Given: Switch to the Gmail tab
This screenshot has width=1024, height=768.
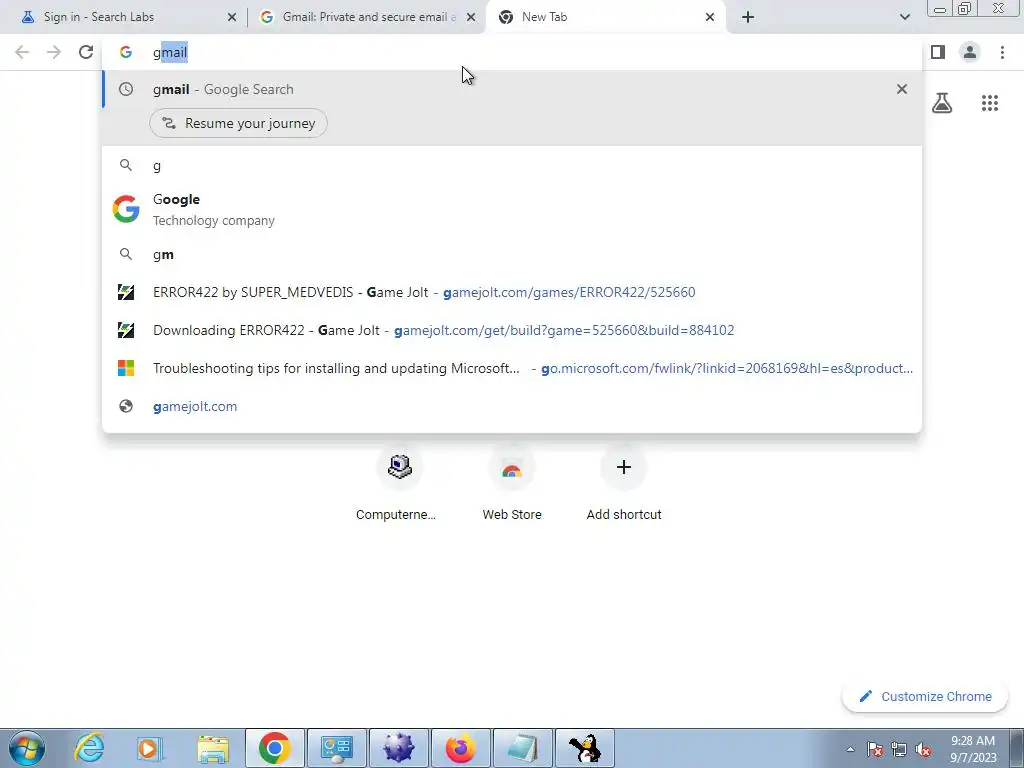Looking at the screenshot, I should click(368, 17).
